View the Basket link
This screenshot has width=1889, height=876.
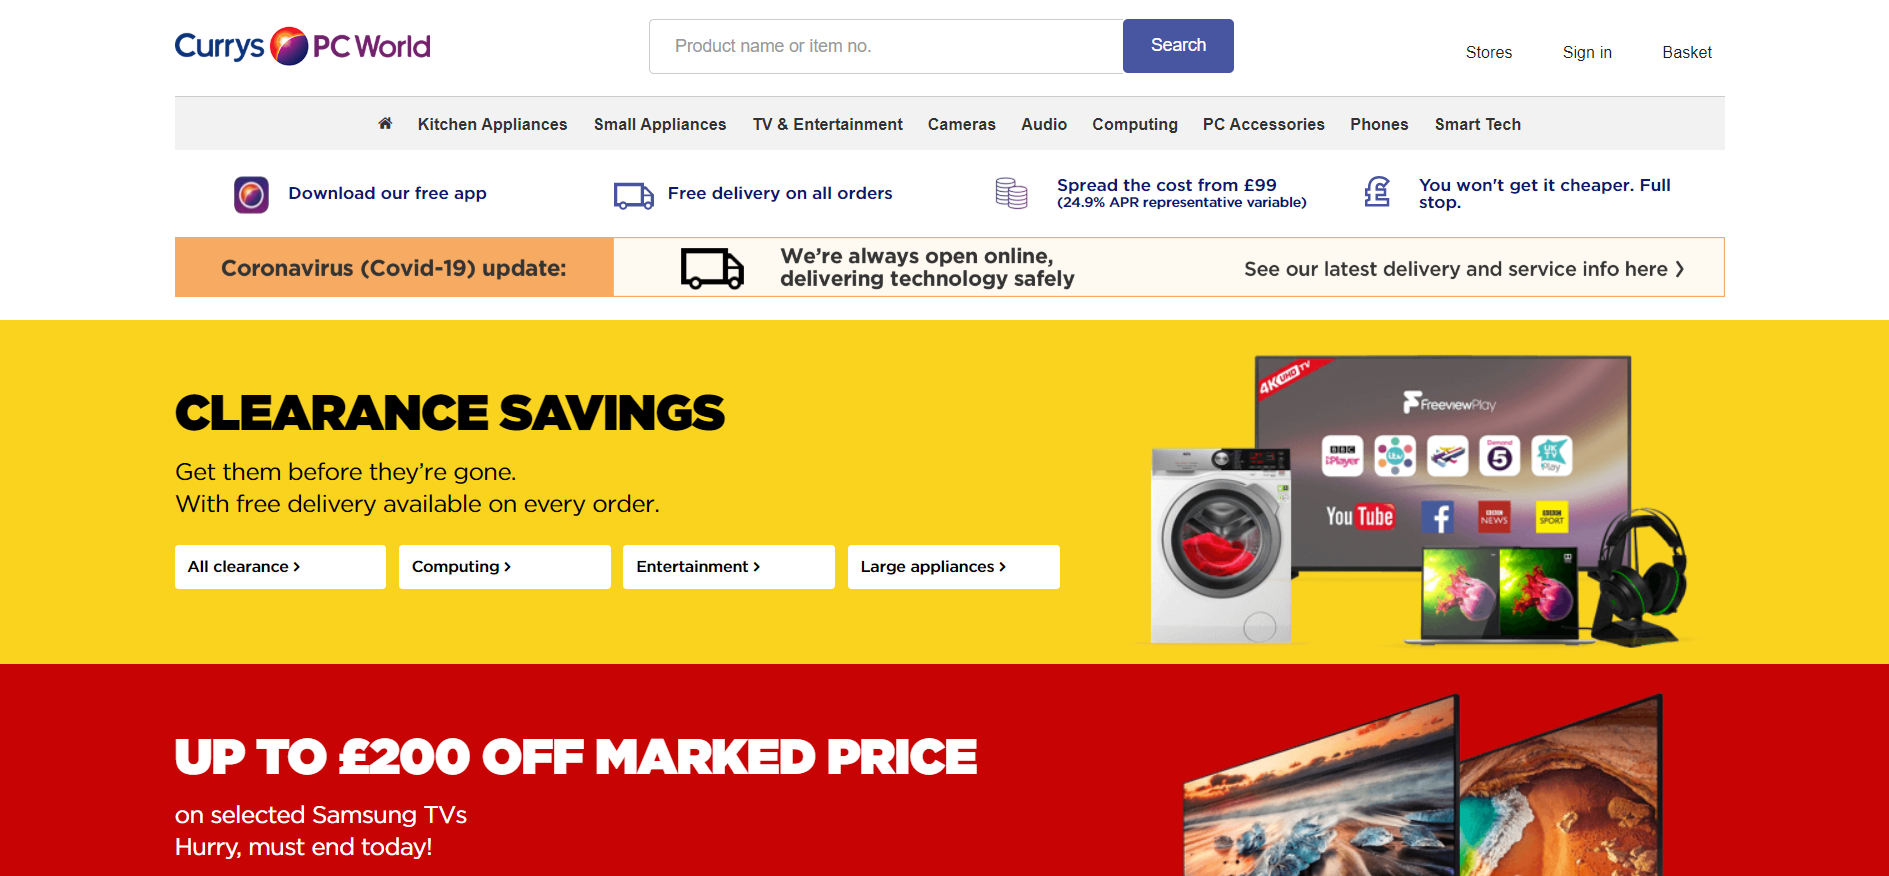click(x=1687, y=52)
